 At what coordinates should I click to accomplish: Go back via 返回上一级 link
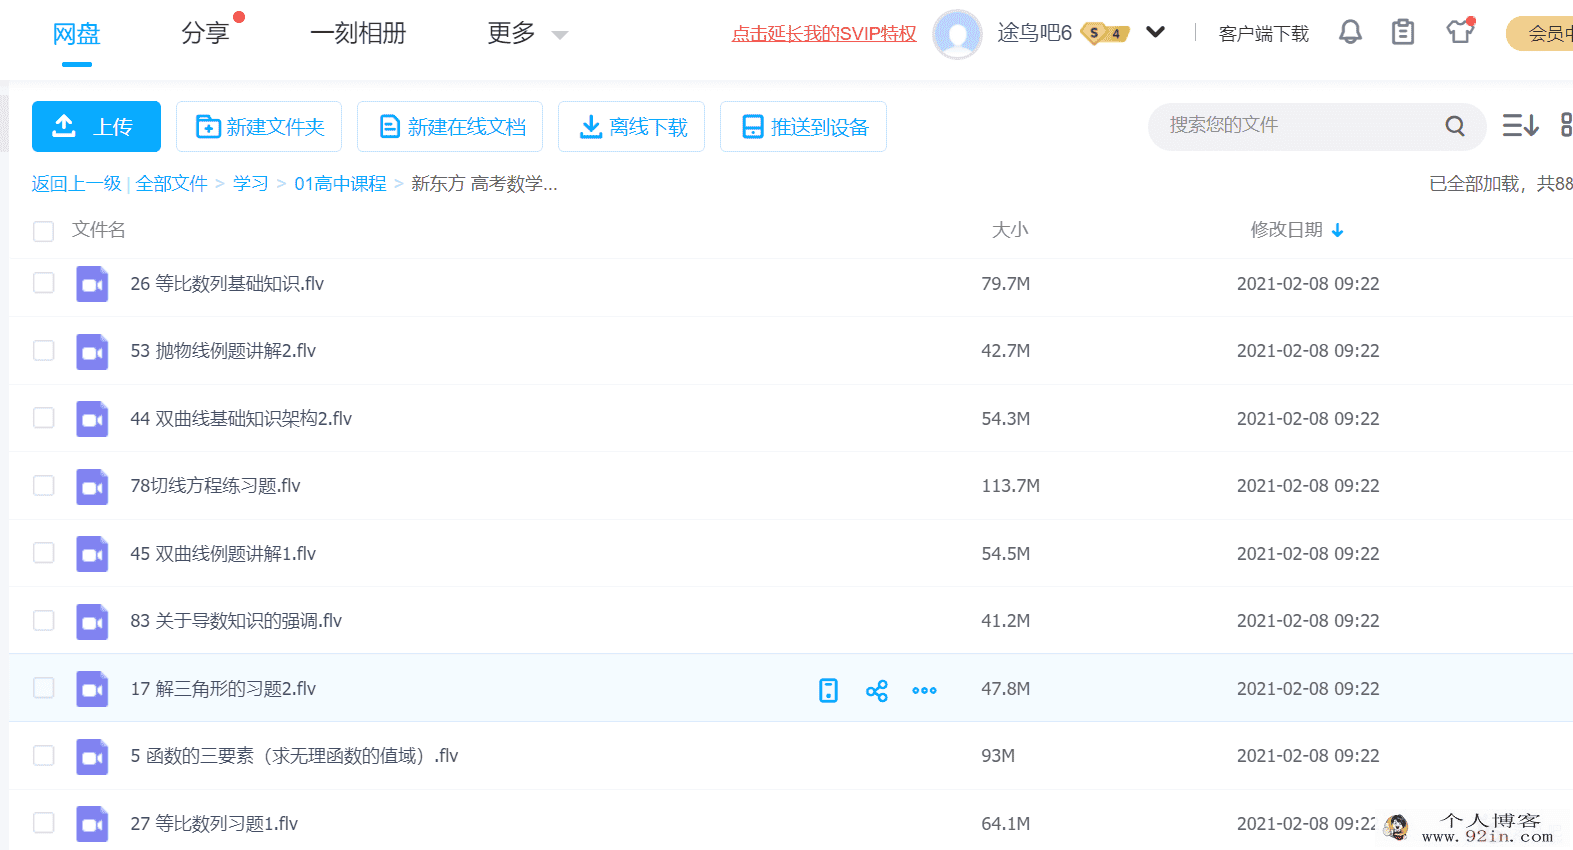[x=76, y=184]
